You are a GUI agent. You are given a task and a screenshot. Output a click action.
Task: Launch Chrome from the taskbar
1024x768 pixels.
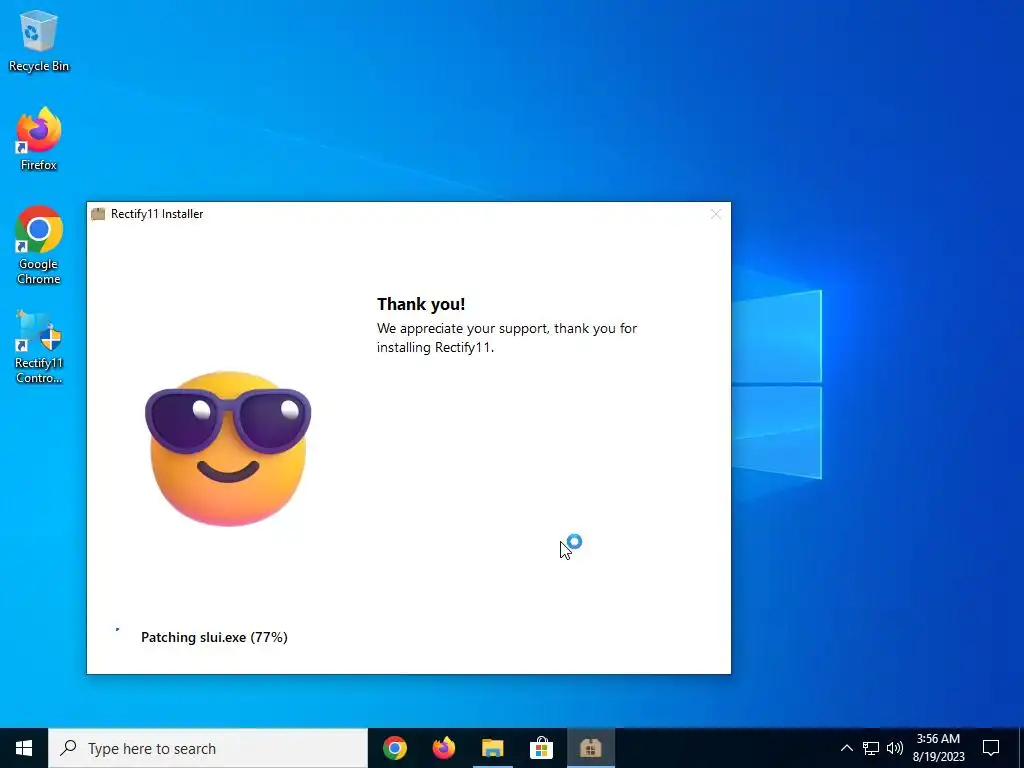[x=395, y=748]
